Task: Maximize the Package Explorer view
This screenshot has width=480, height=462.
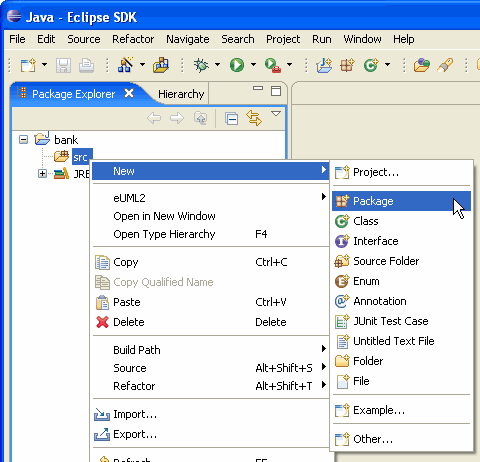Action: click(276, 91)
